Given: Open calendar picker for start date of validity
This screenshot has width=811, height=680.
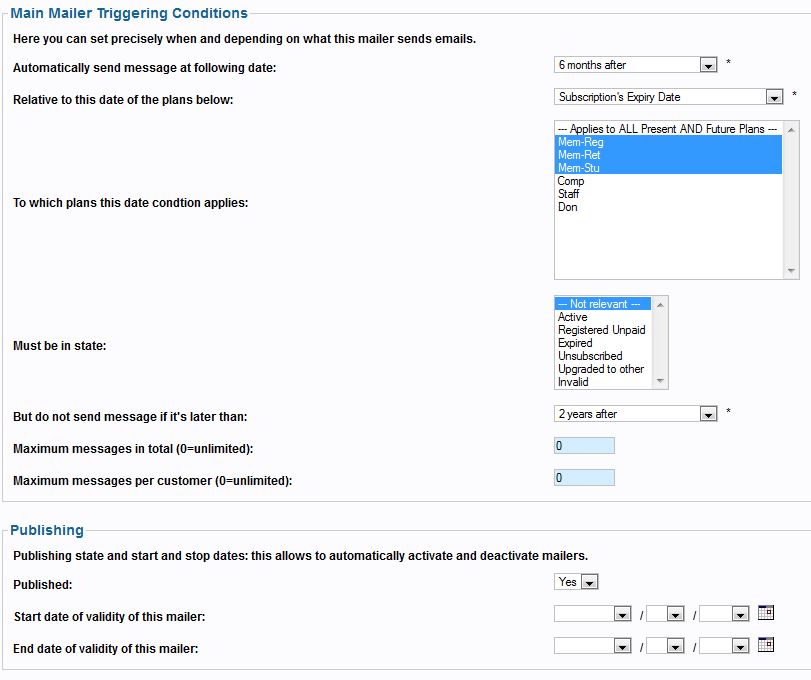Looking at the screenshot, I should 765,613.
